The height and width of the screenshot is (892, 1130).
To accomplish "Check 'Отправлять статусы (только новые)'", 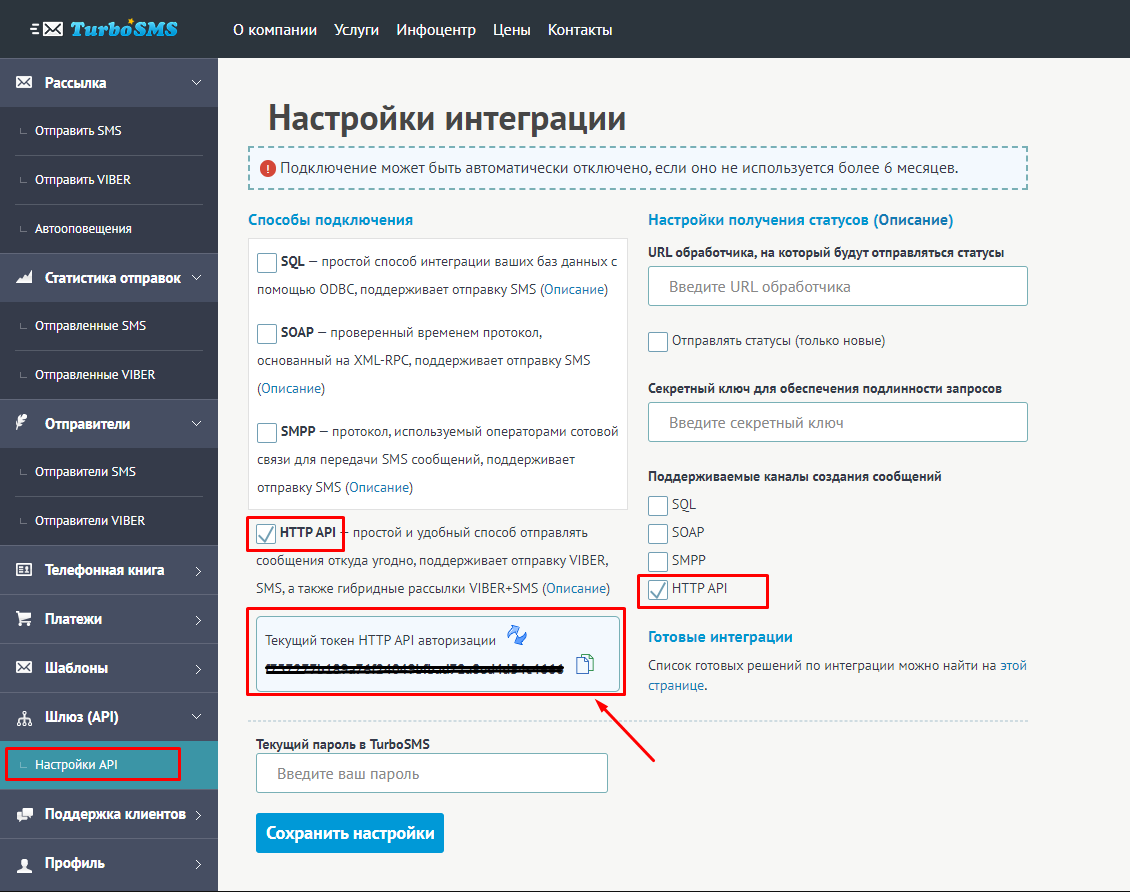I will [x=658, y=341].
